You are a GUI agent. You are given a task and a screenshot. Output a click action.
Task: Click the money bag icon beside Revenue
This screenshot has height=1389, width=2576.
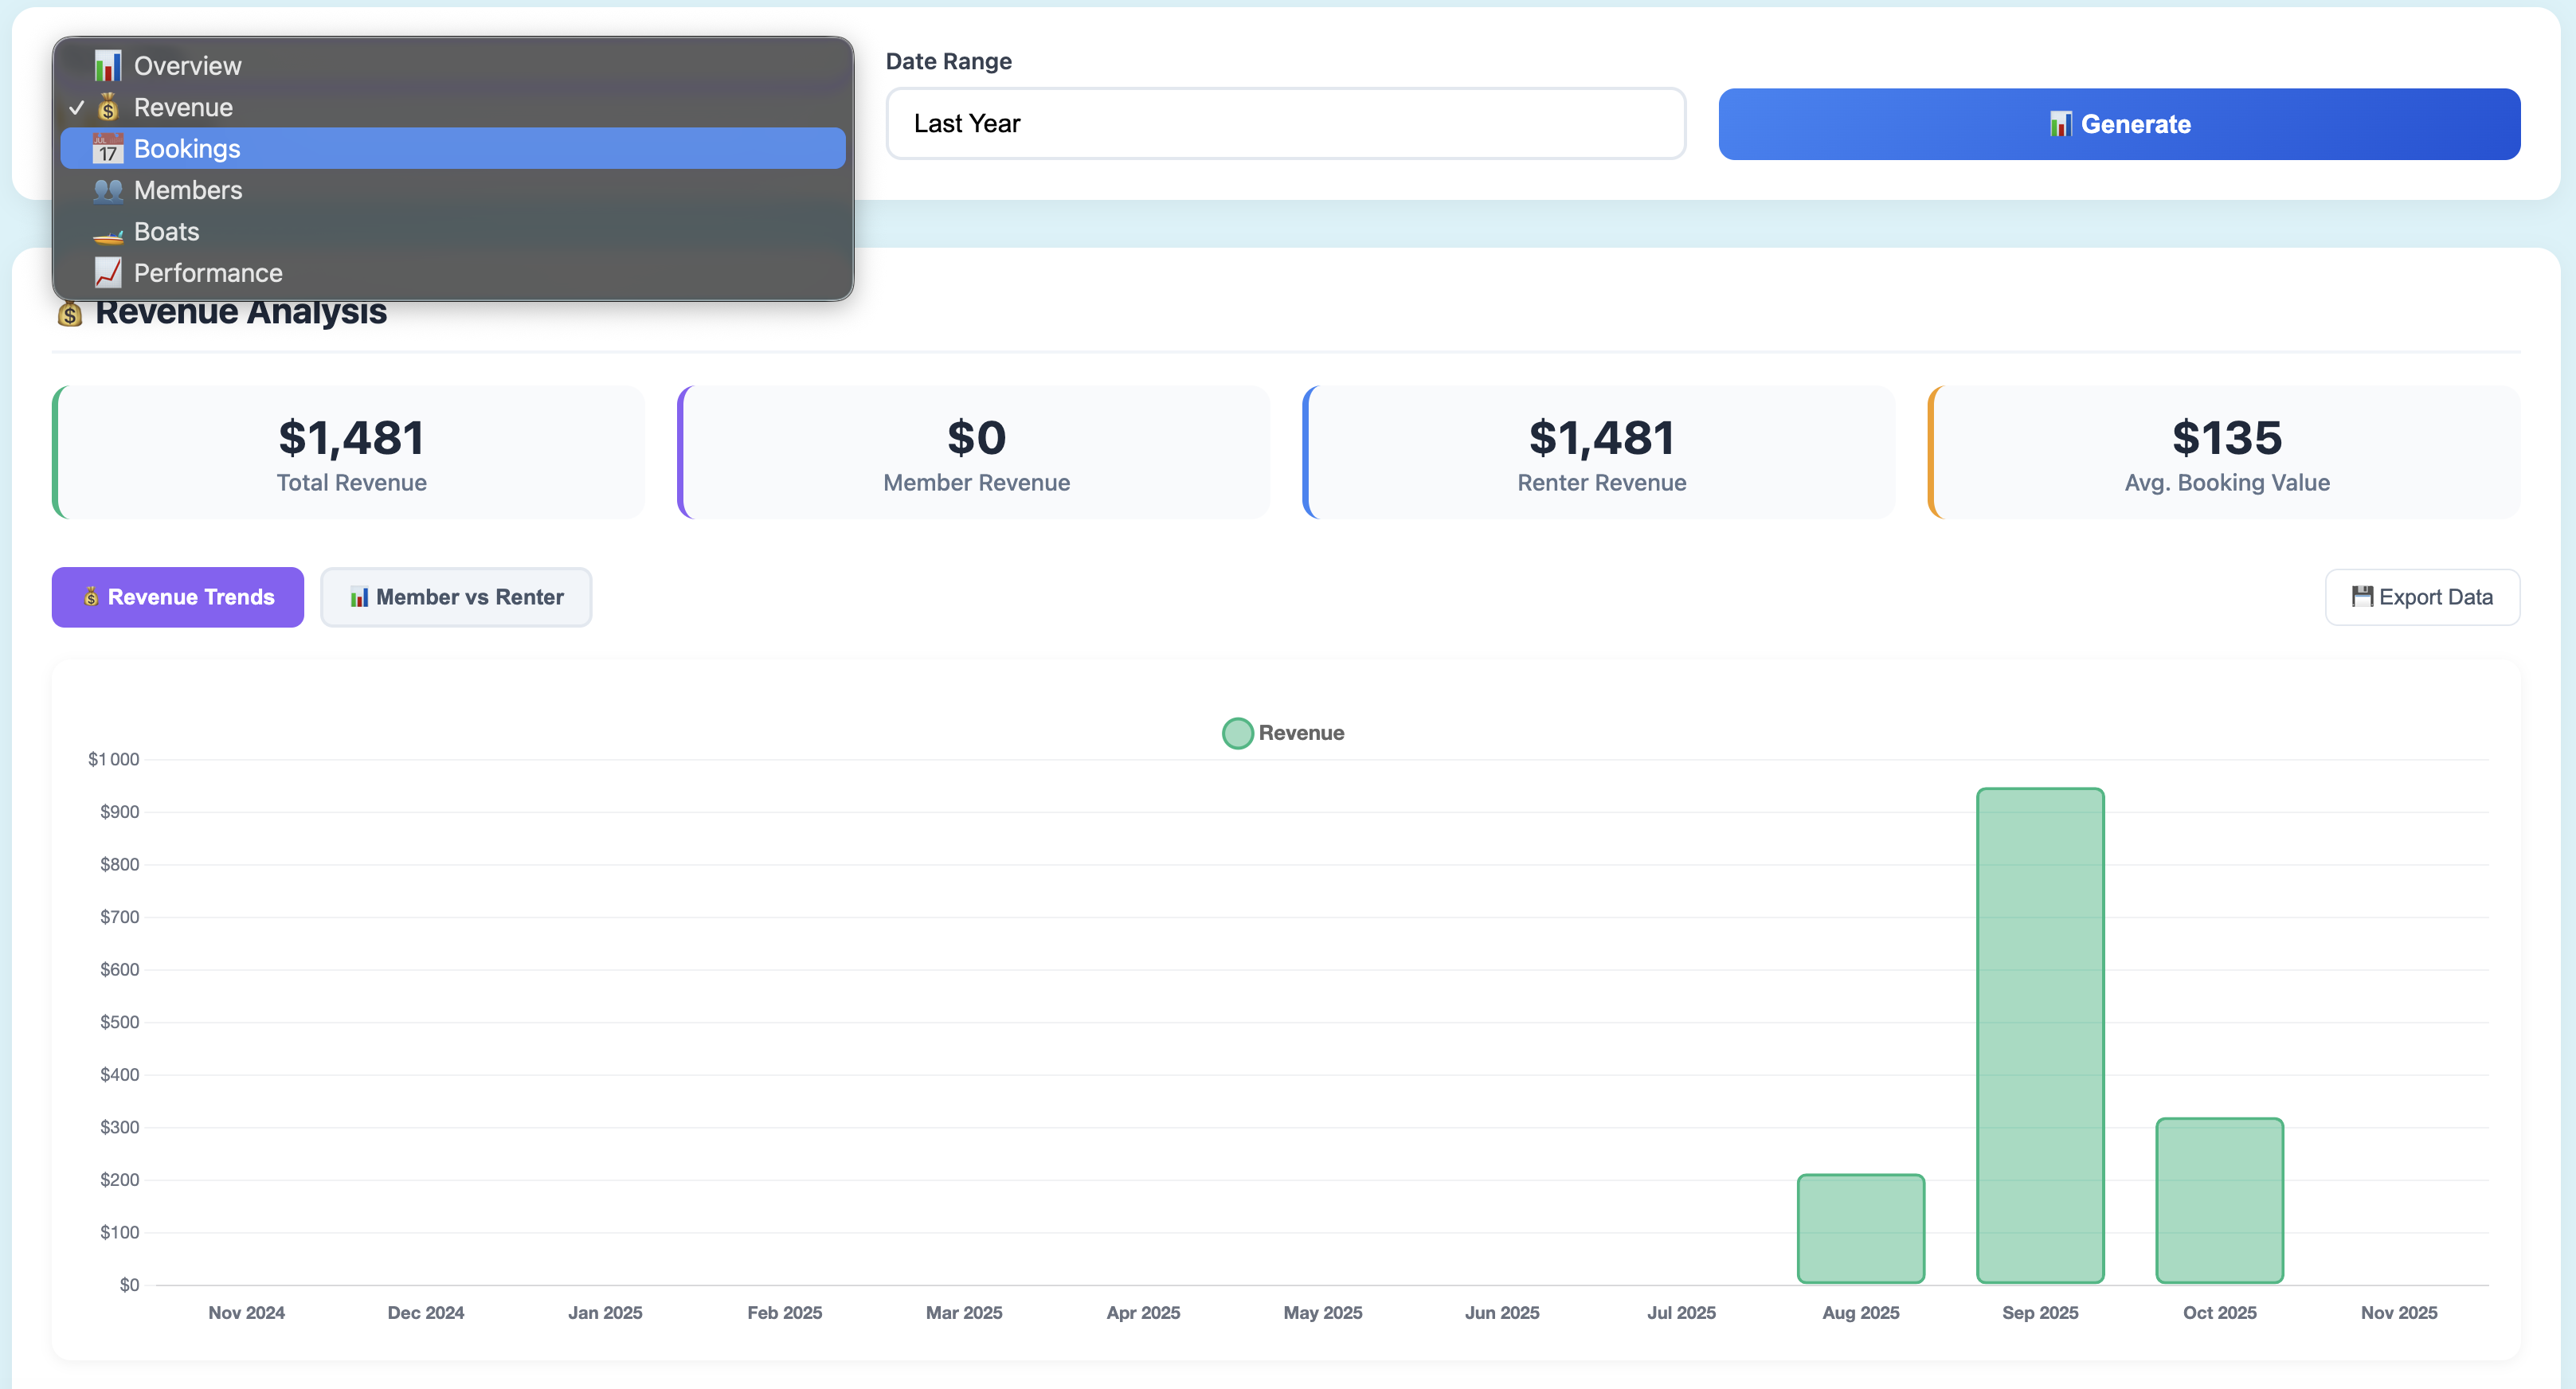[108, 107]
